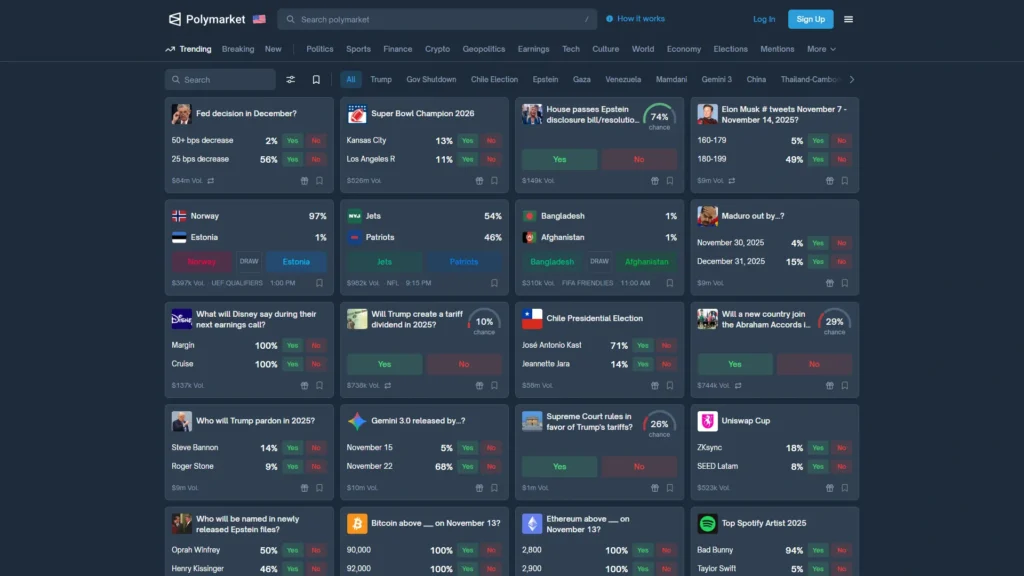Open the hamburger menu in the header
The image size is (1024, 576).
pos(848,19)
